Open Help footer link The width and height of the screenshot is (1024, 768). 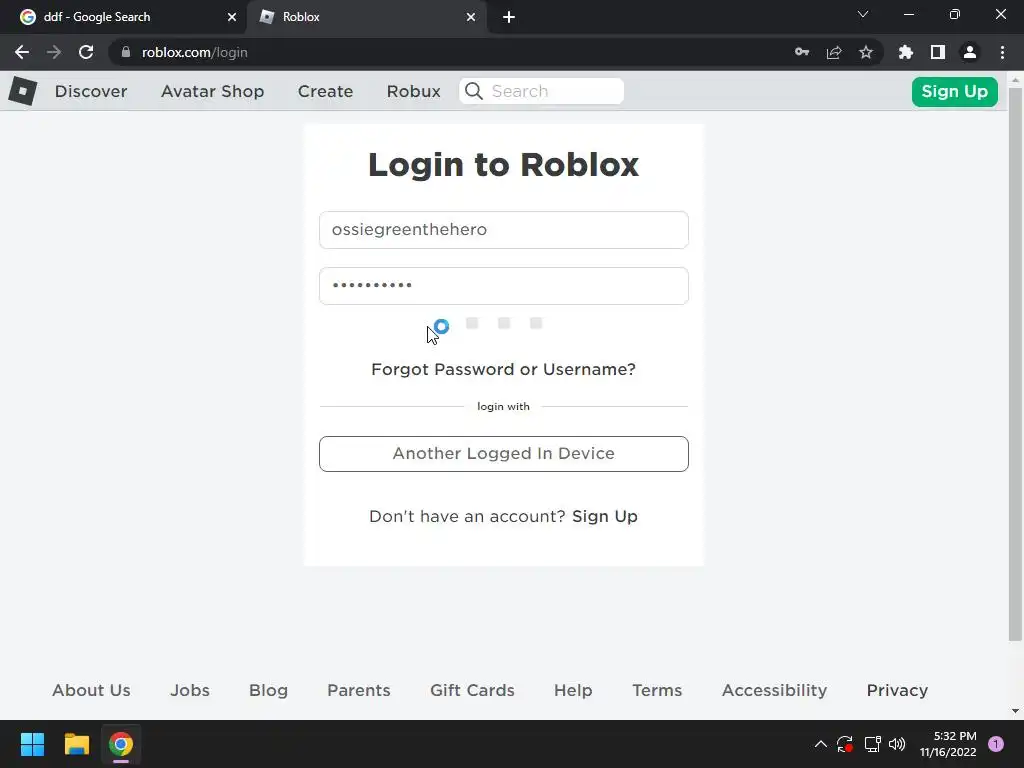(x=573, y=690)
